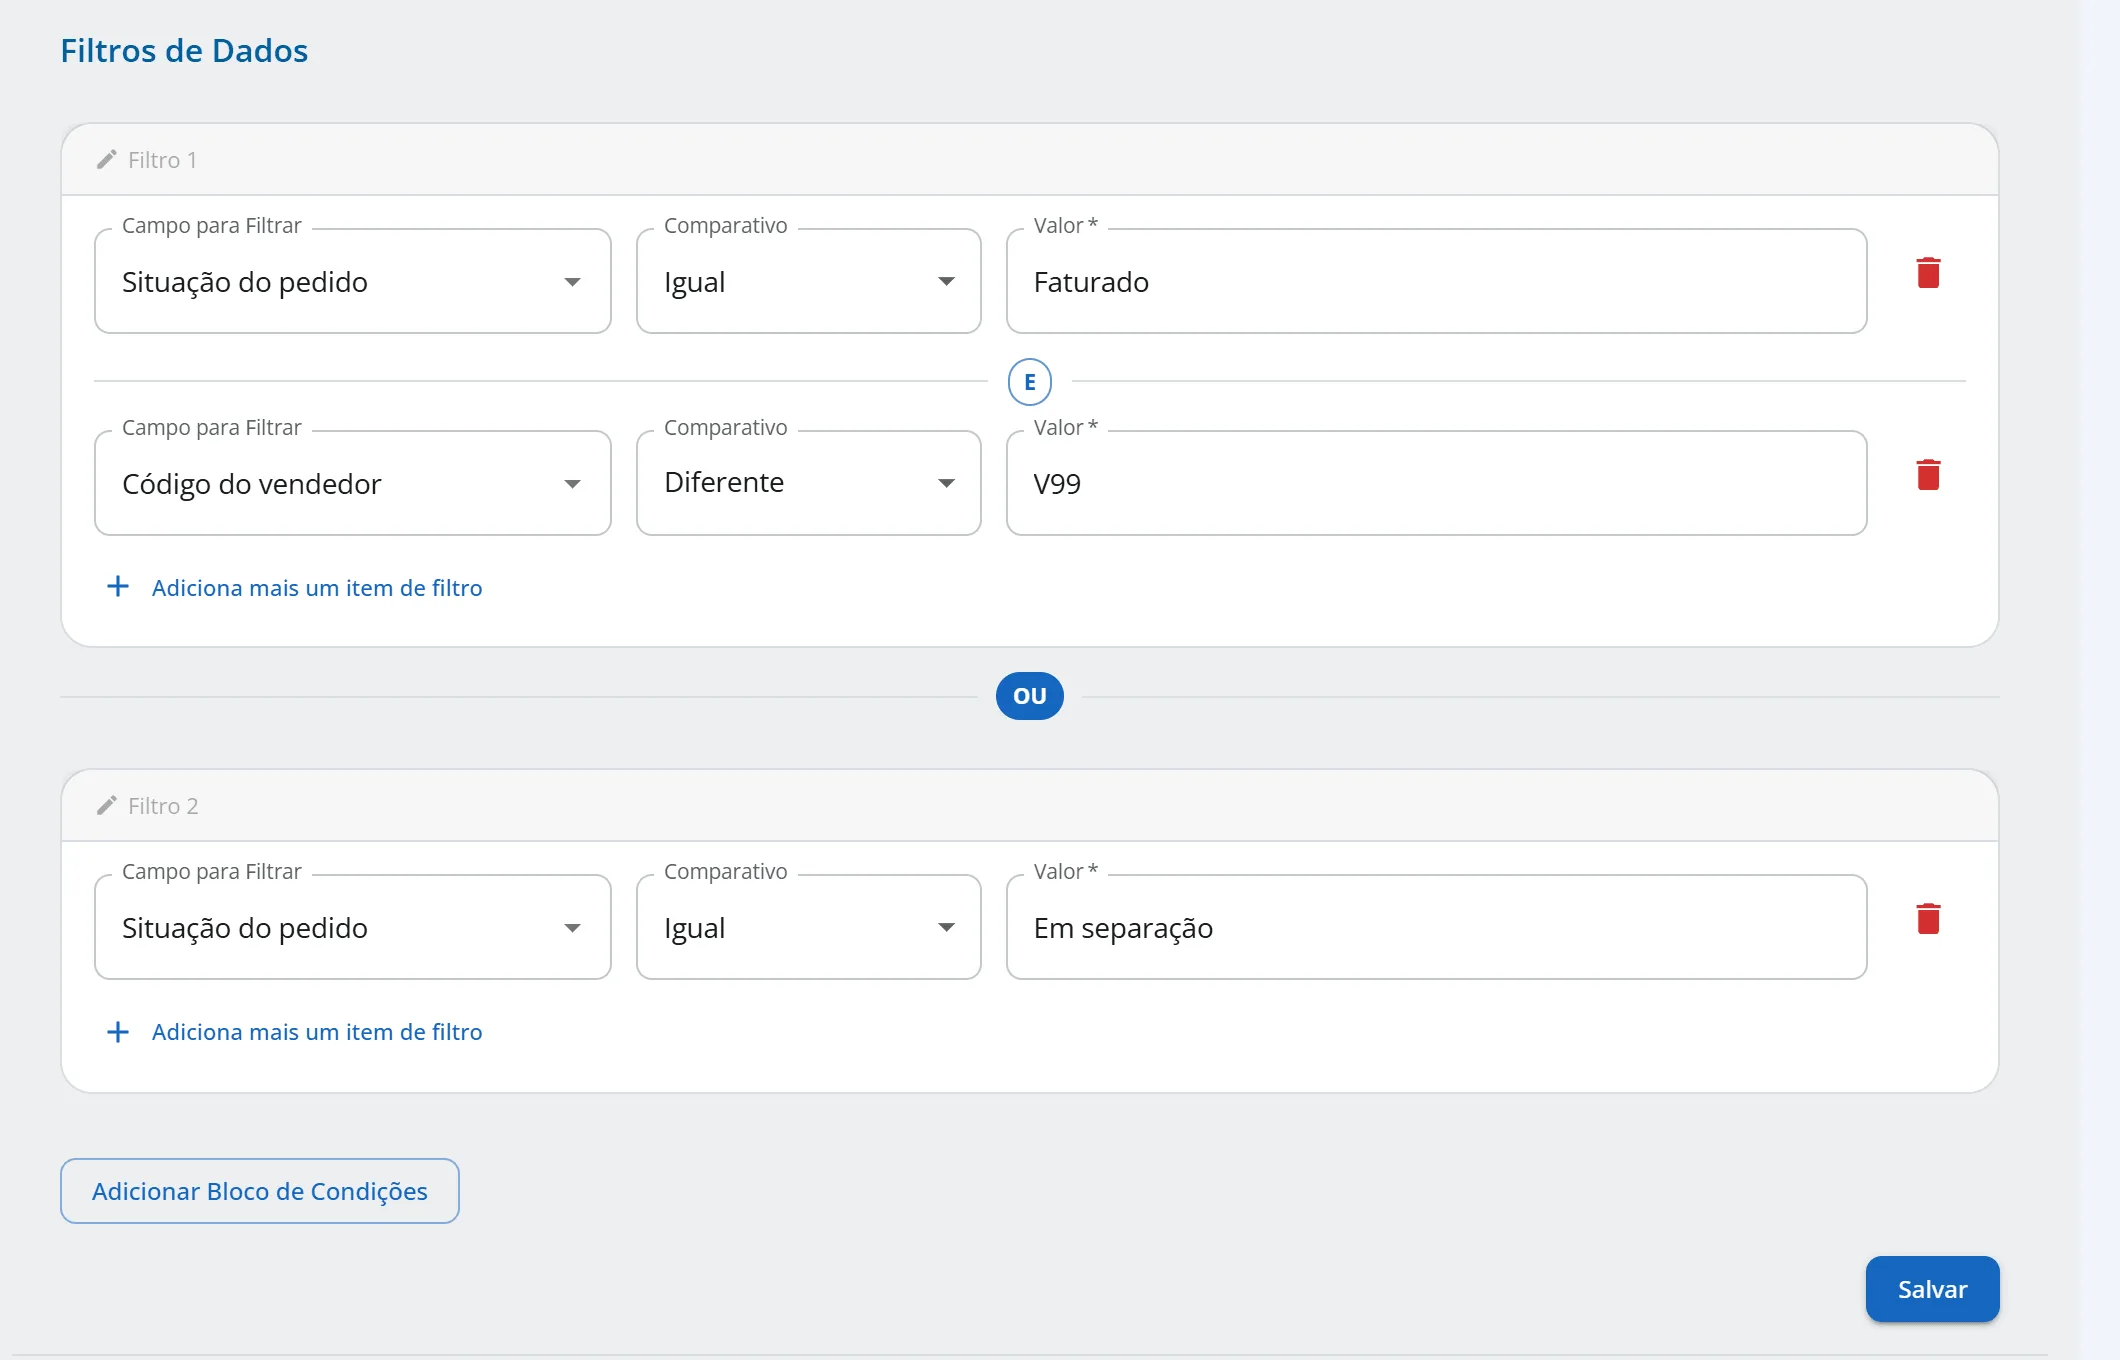Click the Filtros de Dados heading
The image size is (2120, 1360).
(184, 51)
